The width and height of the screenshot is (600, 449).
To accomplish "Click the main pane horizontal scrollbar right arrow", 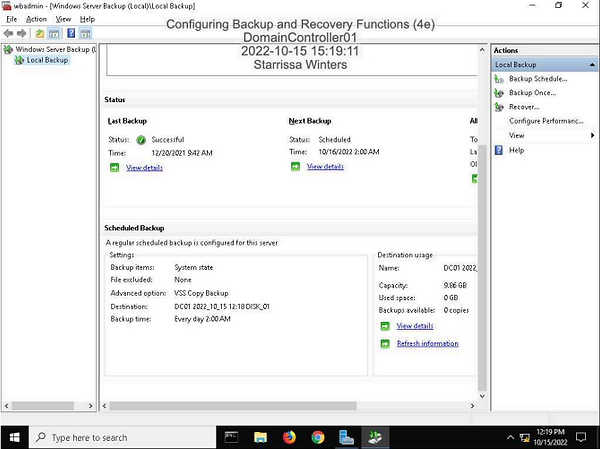I will coord(472,406).
